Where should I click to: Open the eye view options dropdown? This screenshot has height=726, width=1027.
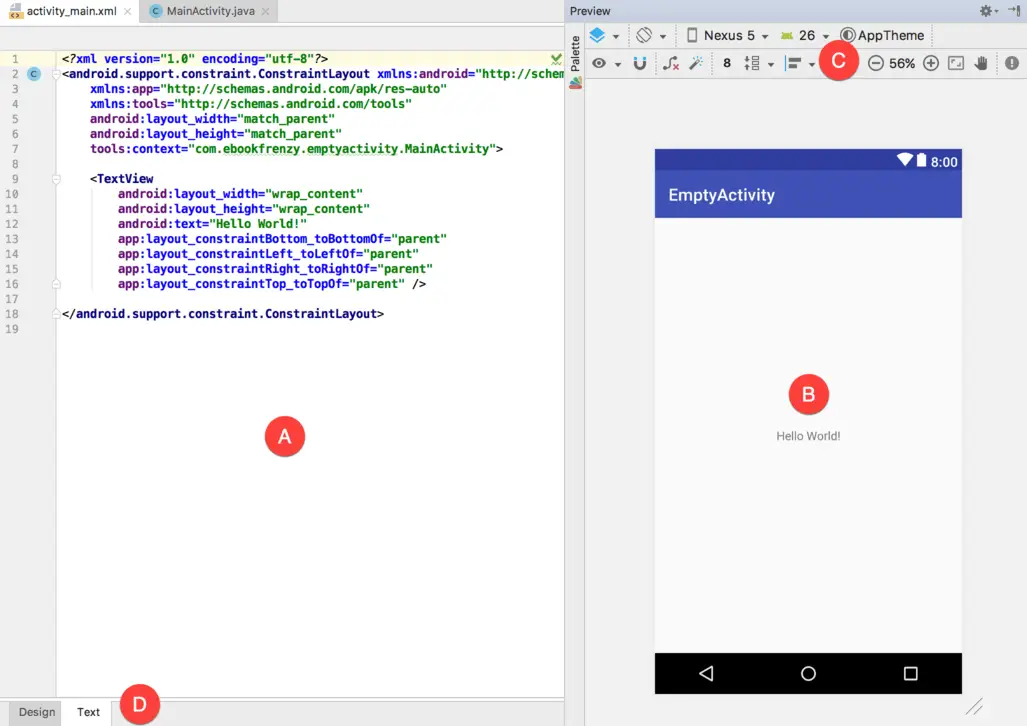[x=605, y=63]
